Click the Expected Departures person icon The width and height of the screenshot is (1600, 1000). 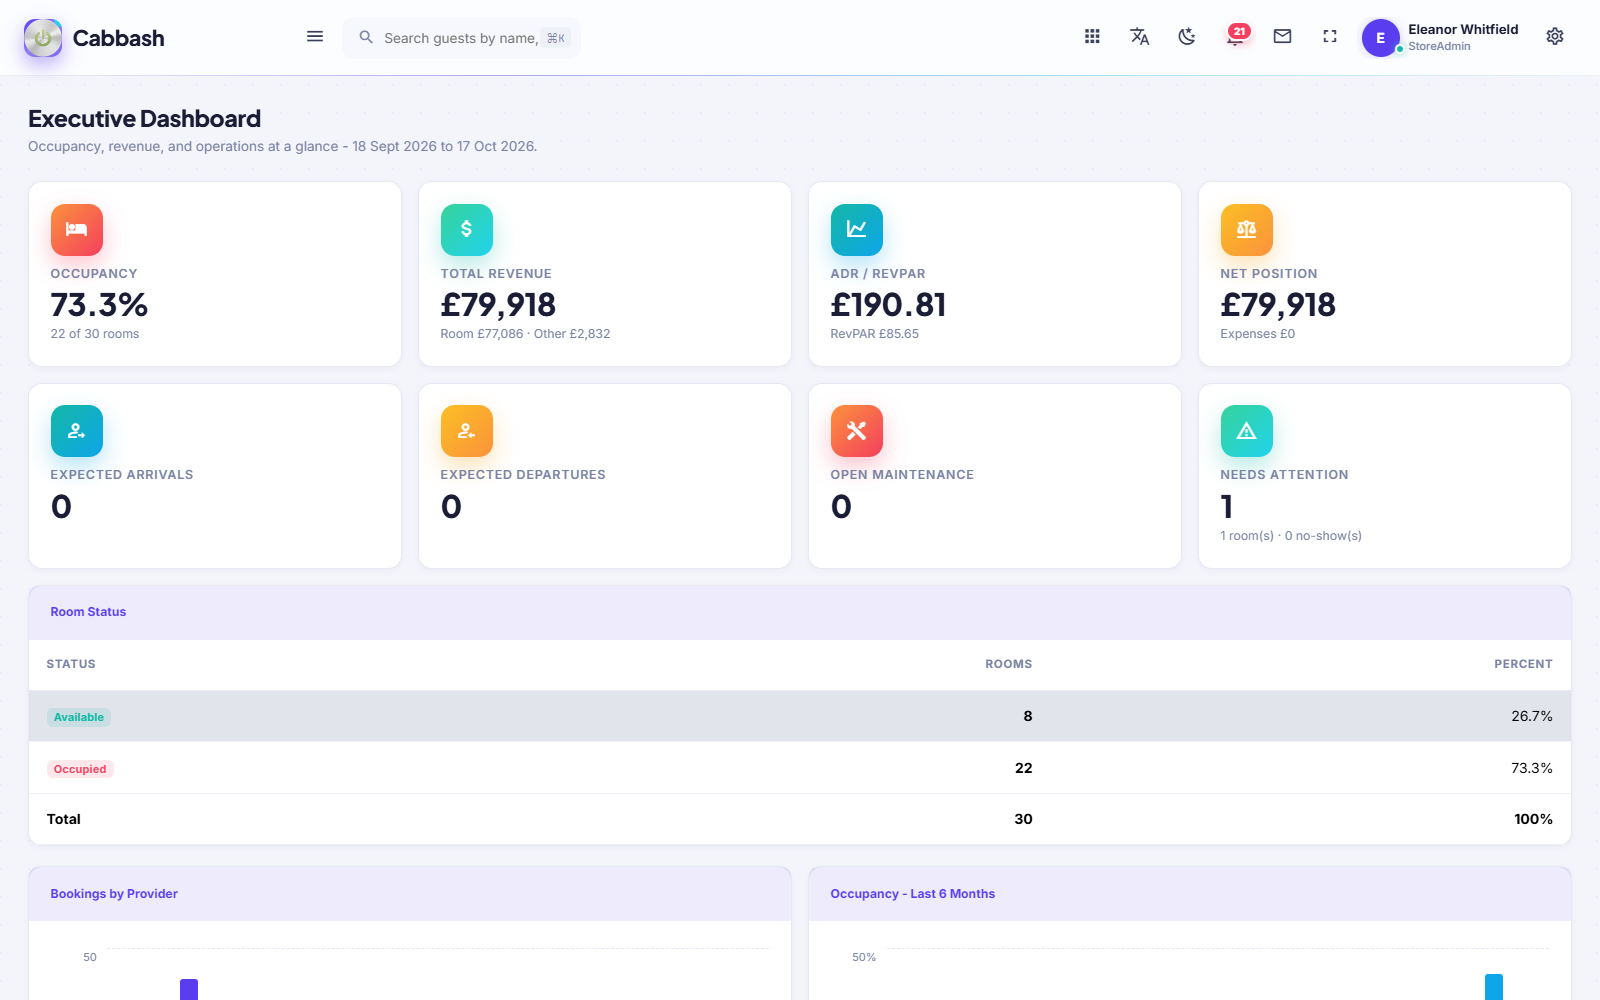click(467, 431)
